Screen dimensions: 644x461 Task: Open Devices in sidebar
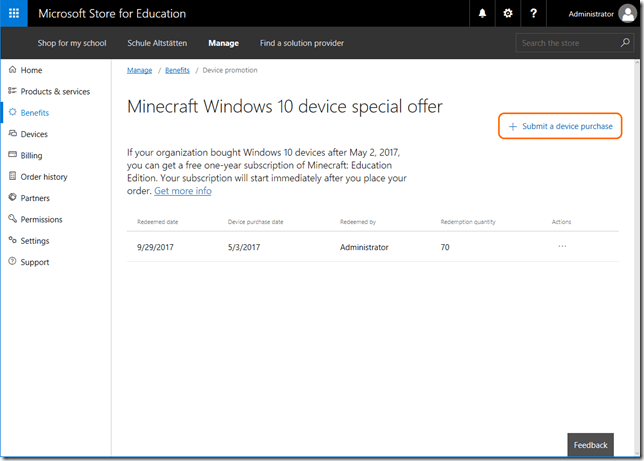[34, 134]
